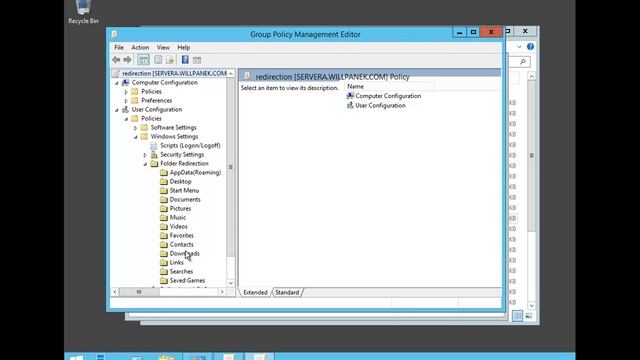Select the Pictures redirection folder icon

[164, 209]
